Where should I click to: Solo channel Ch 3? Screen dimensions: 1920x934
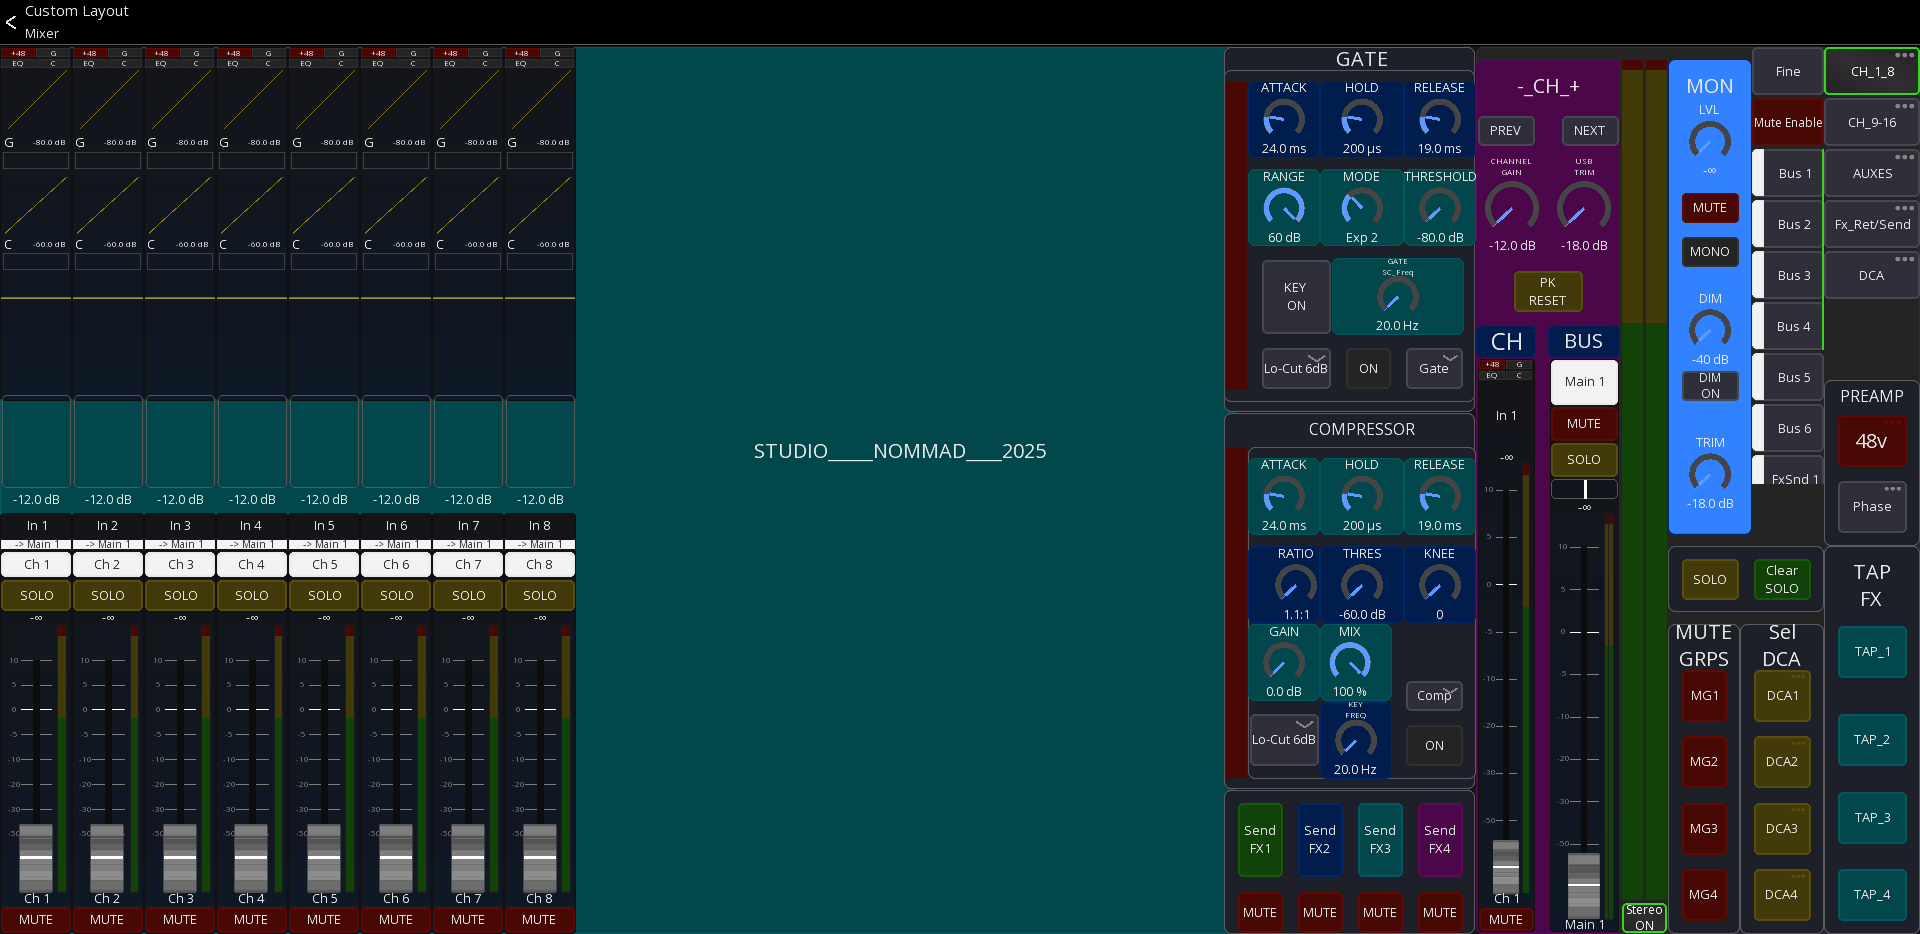click(x=180, y=595)
